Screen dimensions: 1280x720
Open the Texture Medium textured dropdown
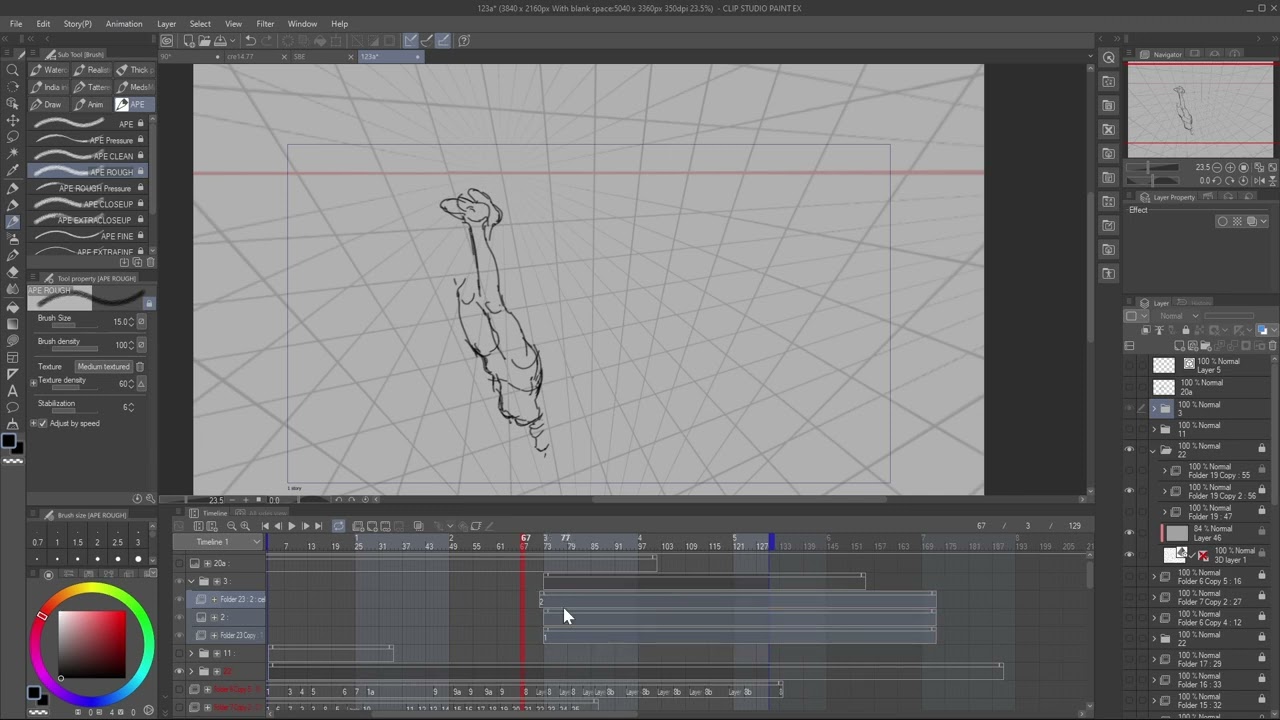pyautogui.click(x=105, y=367)
